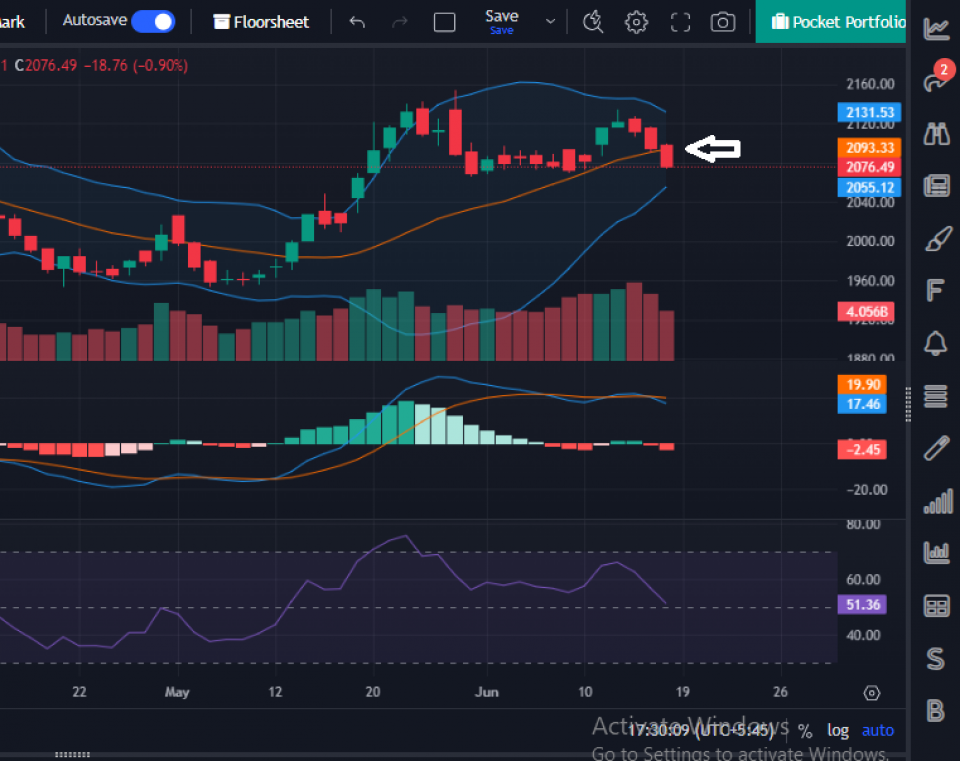Open the B sidebar icon
Screen dimensions: 960x761
(x=936, y=711)
